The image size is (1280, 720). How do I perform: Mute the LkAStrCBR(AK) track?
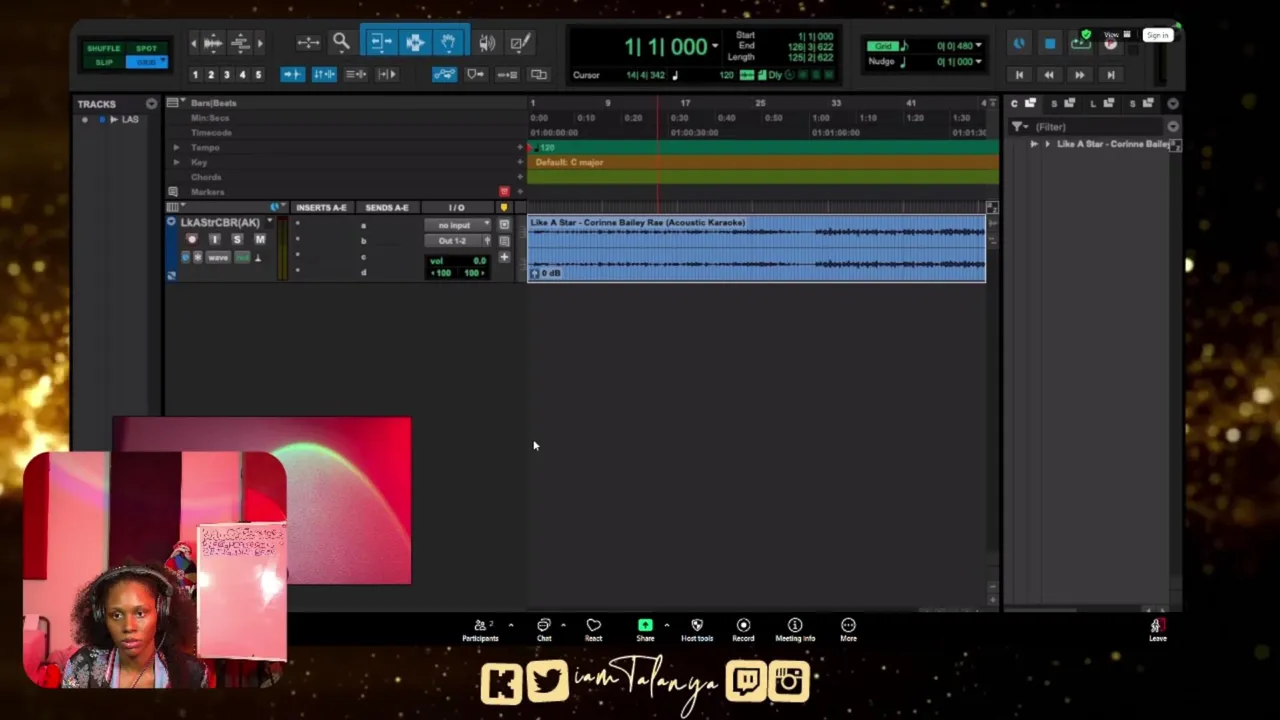(260, 240)
